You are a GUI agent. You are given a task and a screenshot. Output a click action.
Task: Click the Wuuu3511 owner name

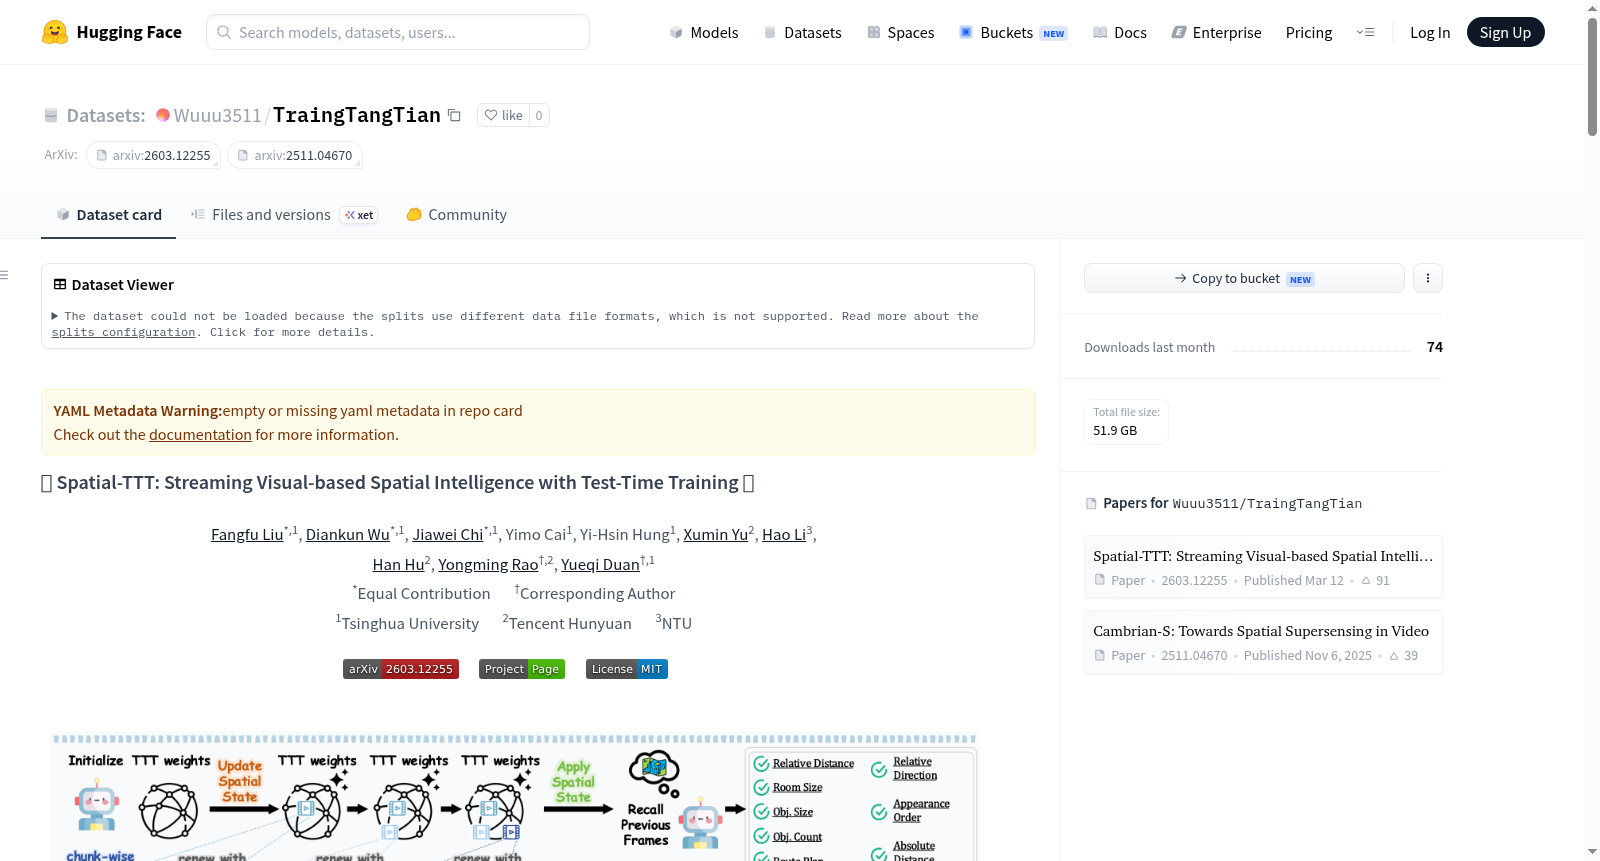[218, 116]
